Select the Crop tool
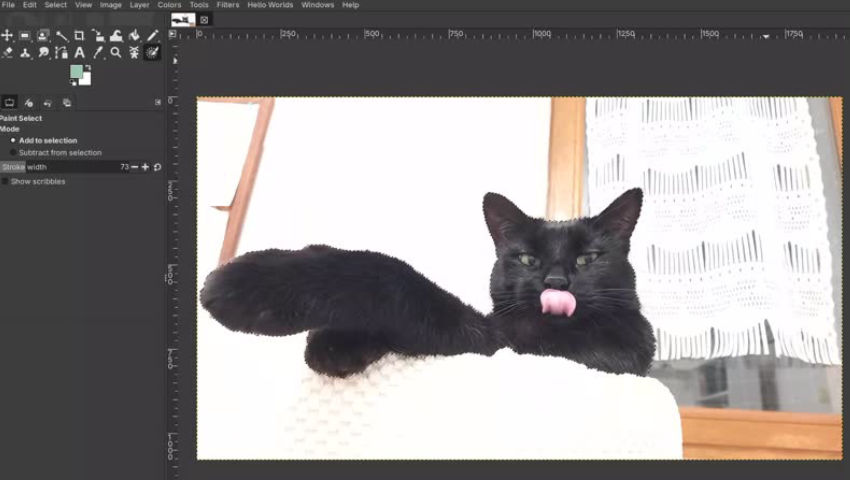 coord(79,36)
